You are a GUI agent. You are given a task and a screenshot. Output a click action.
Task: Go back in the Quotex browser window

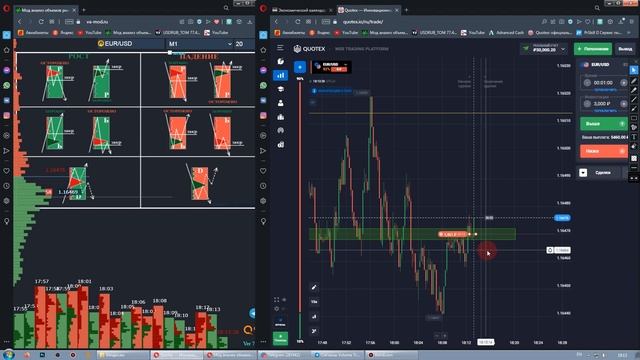tap(276, 22)
